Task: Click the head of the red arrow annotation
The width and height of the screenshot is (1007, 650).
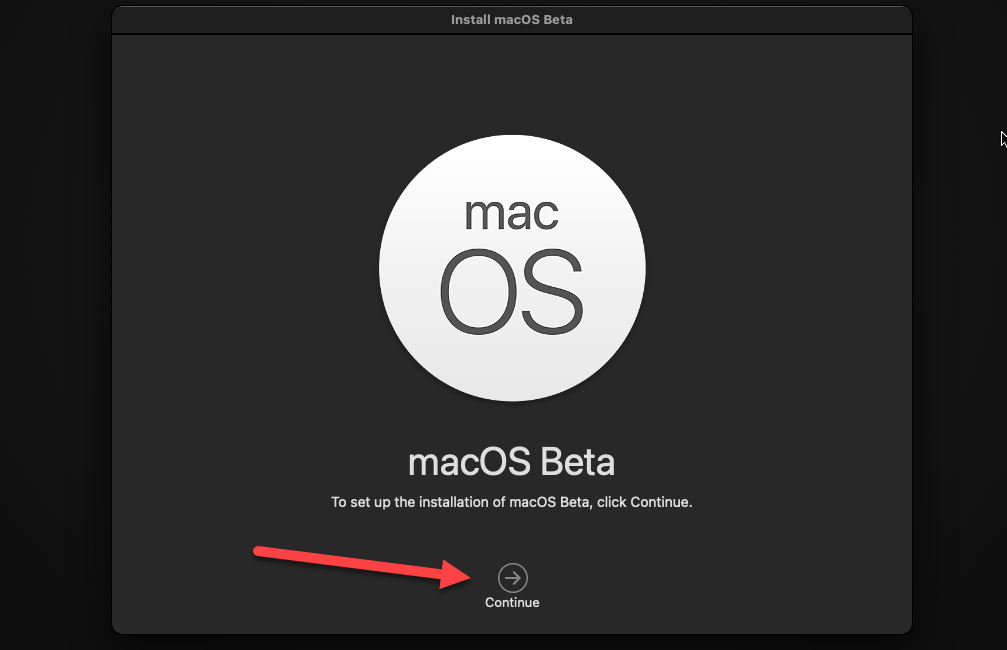Action: (x=466, y=576)
